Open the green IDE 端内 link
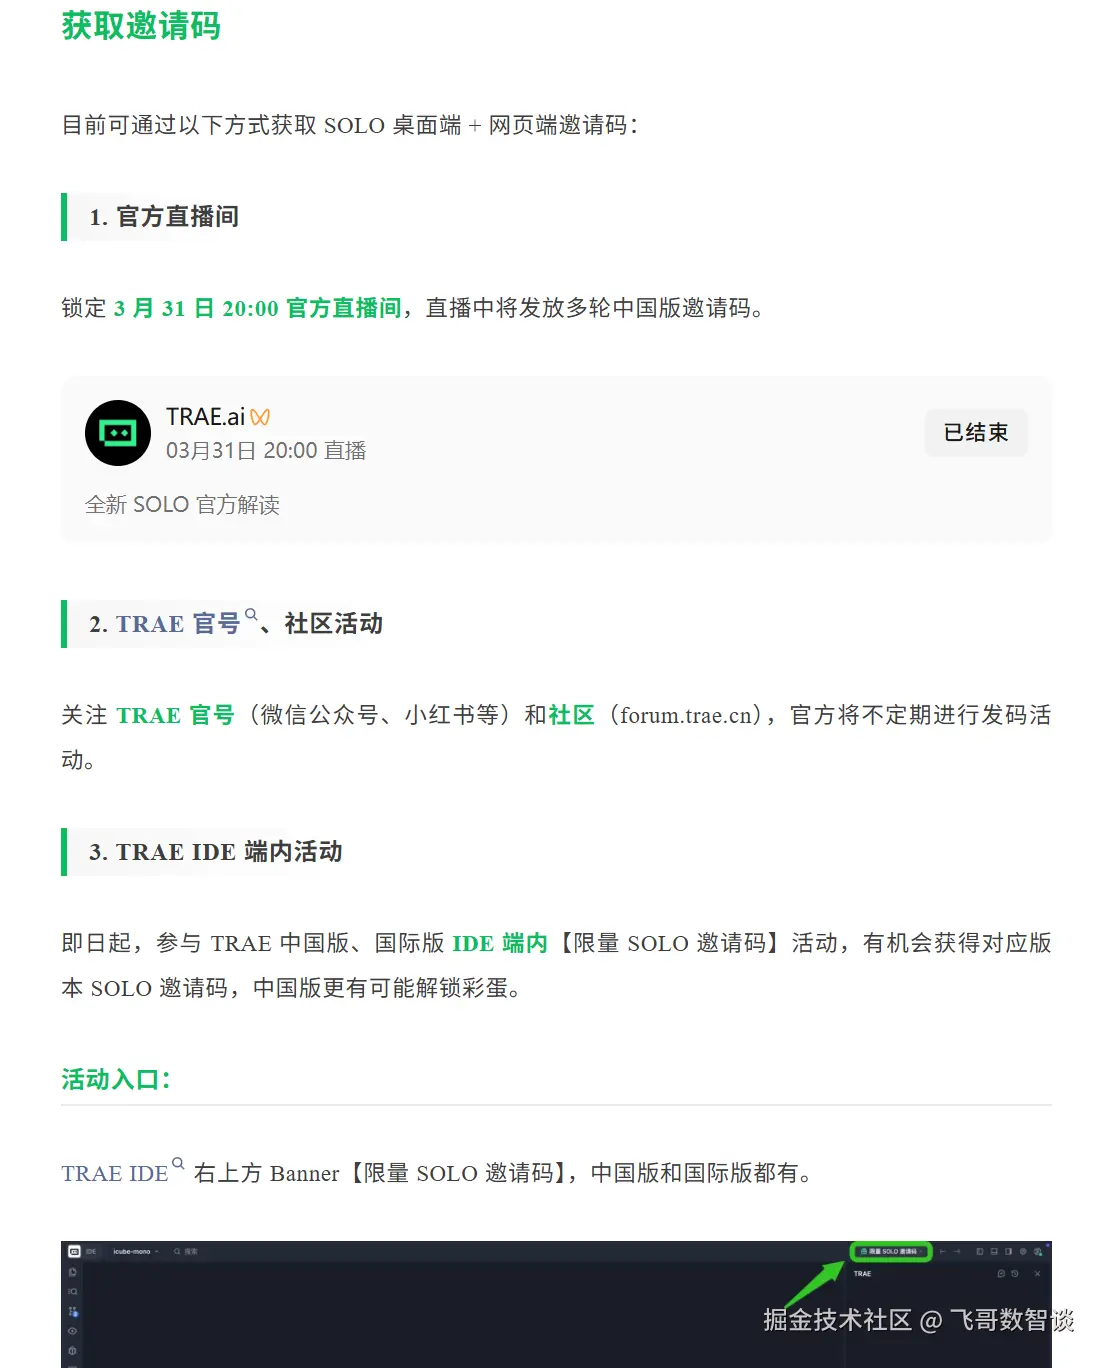 (x=500, y=943)
